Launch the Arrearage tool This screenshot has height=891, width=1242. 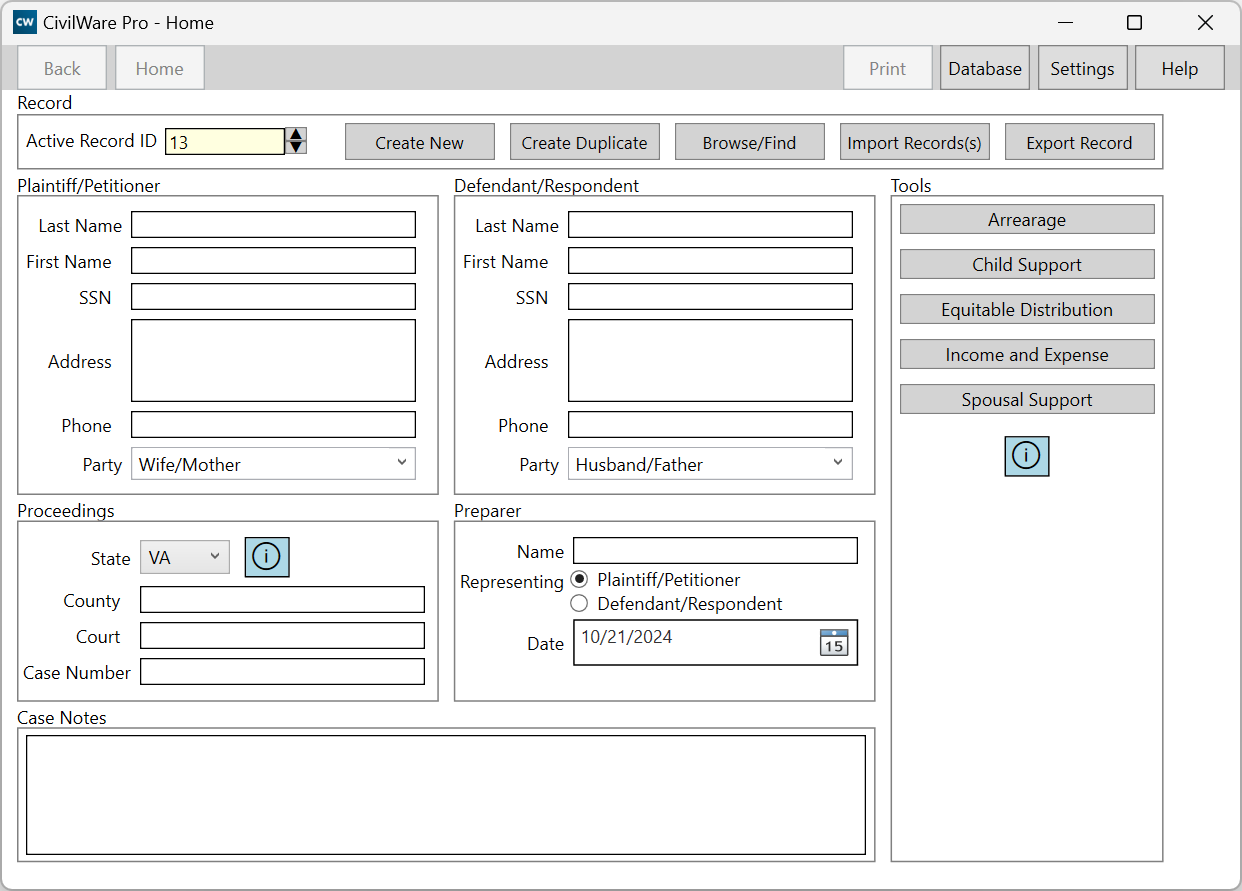click(x=1027, y=219)
